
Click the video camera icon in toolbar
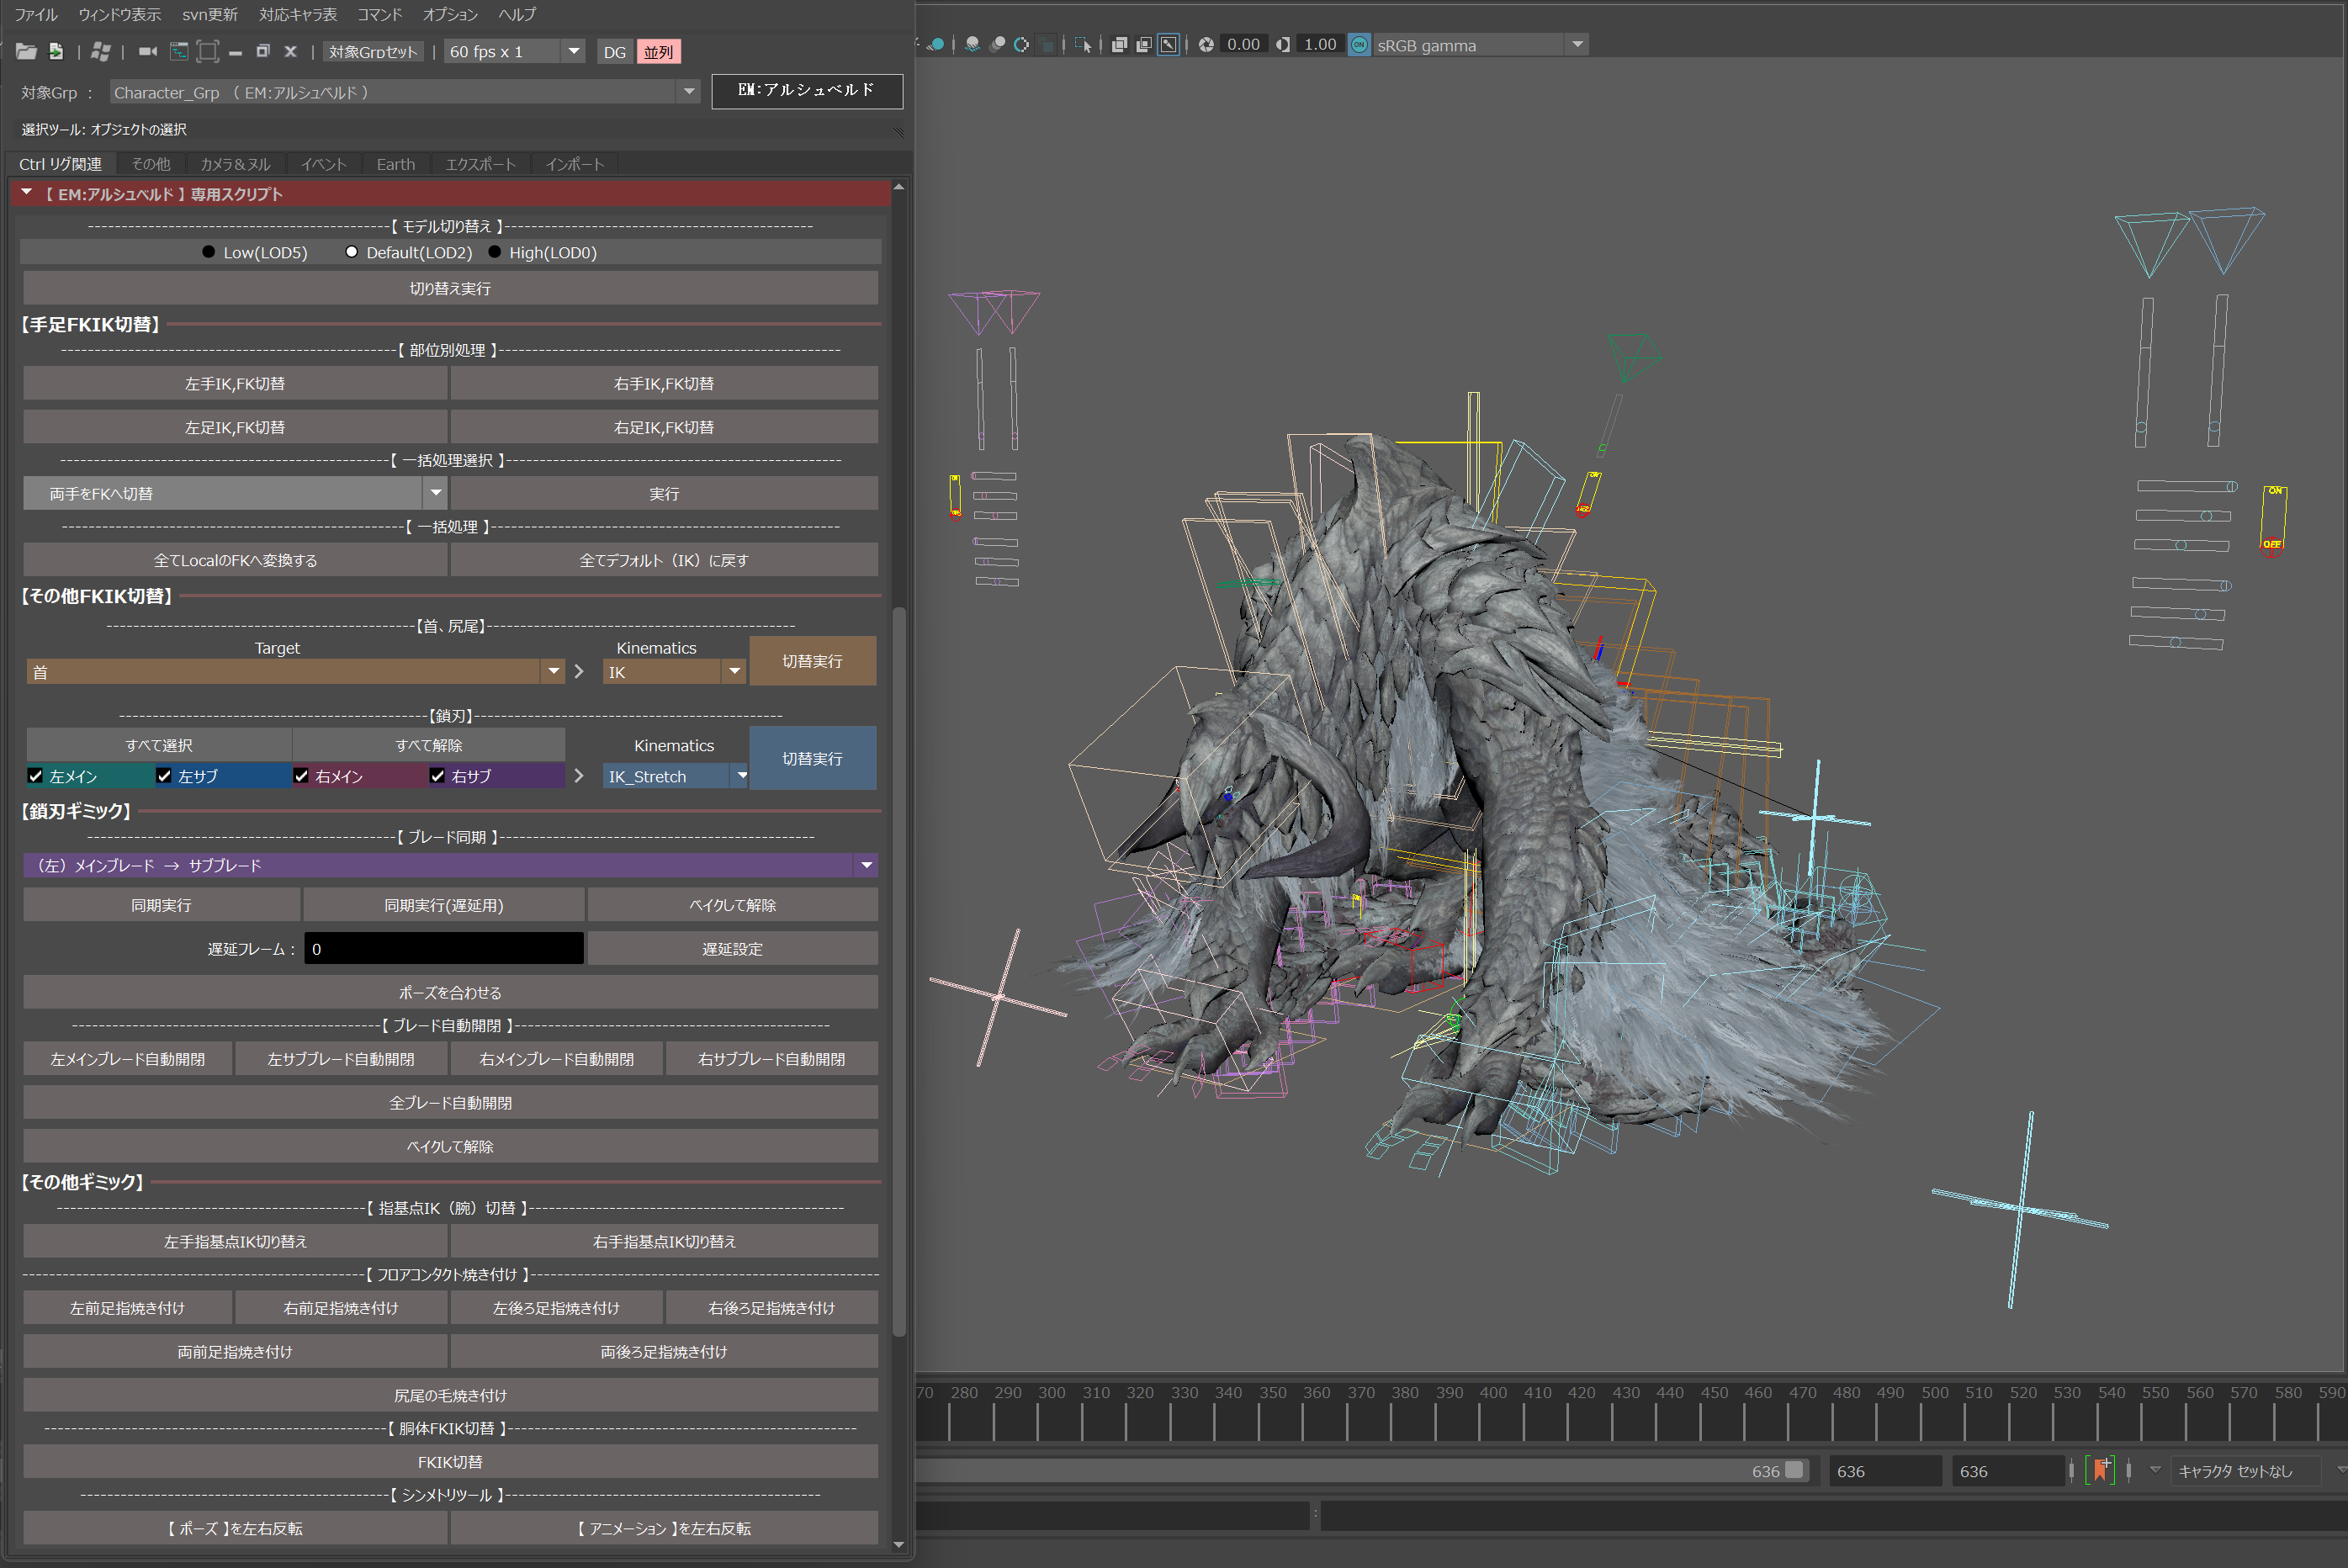coord(147,51)
